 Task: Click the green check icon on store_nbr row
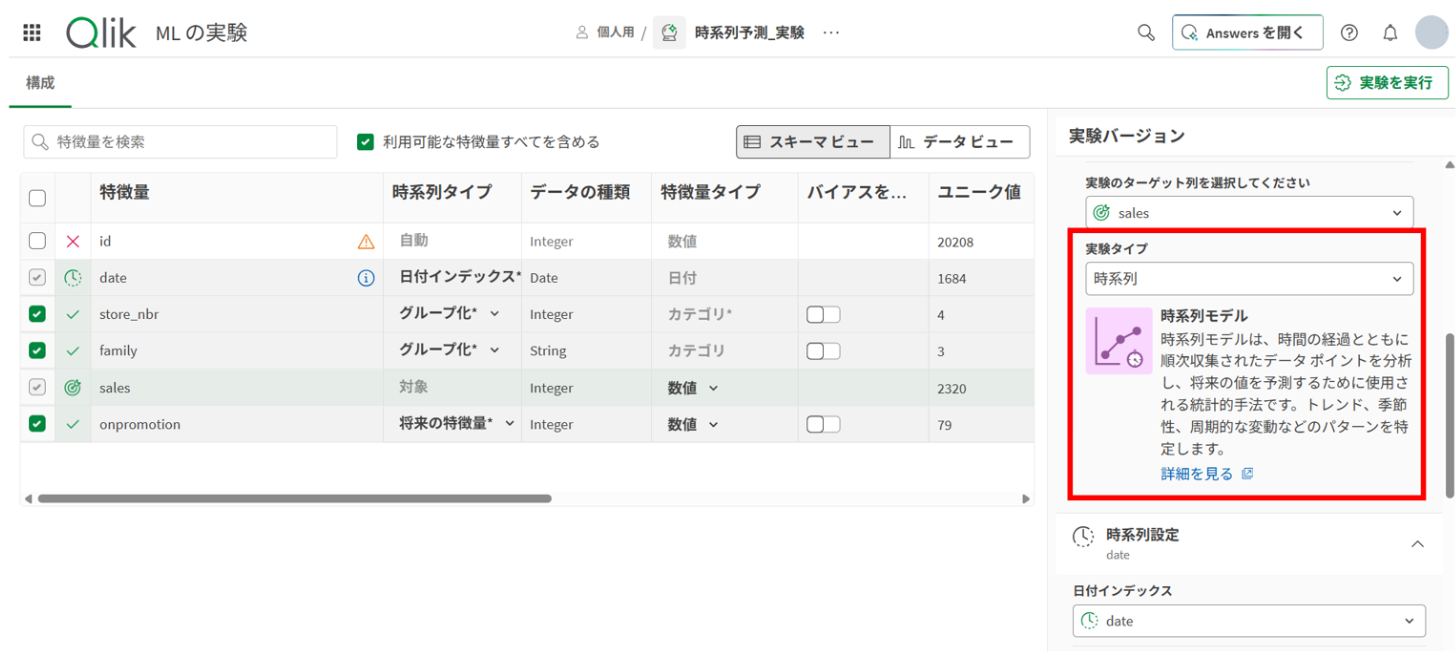pos(72,314)
